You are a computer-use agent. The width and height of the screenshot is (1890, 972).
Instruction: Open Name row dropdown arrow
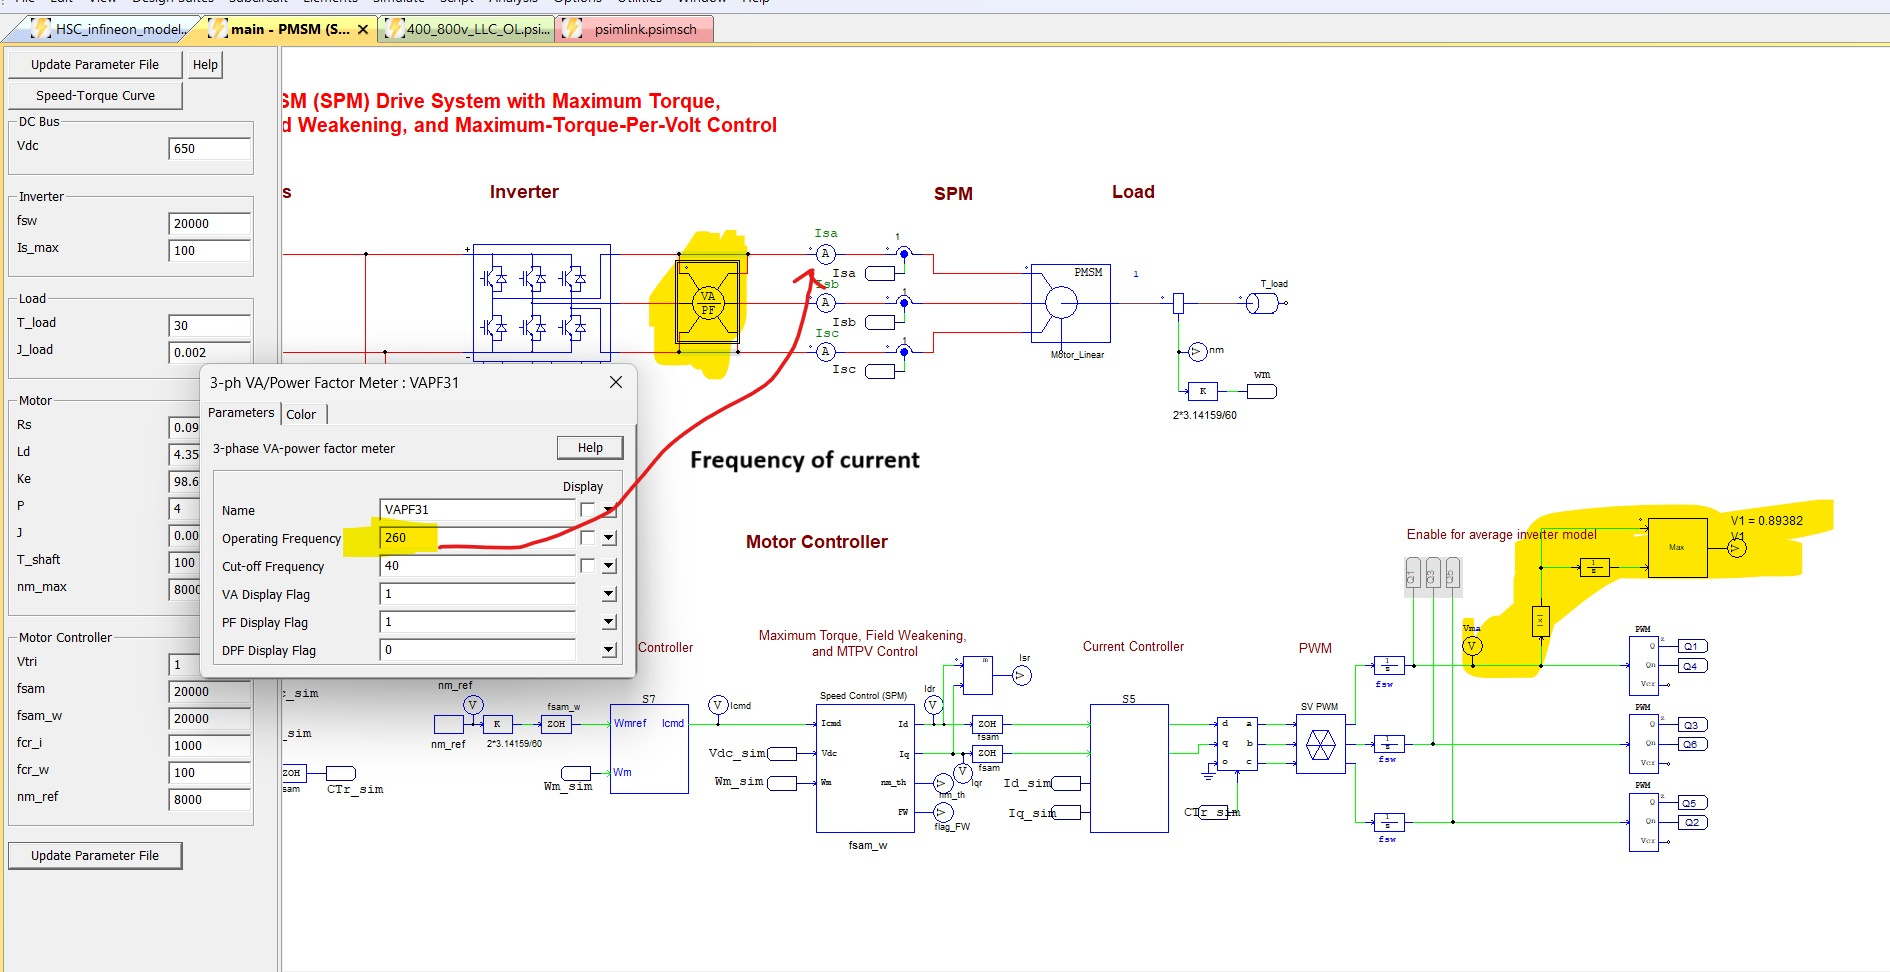click(609, 510)
